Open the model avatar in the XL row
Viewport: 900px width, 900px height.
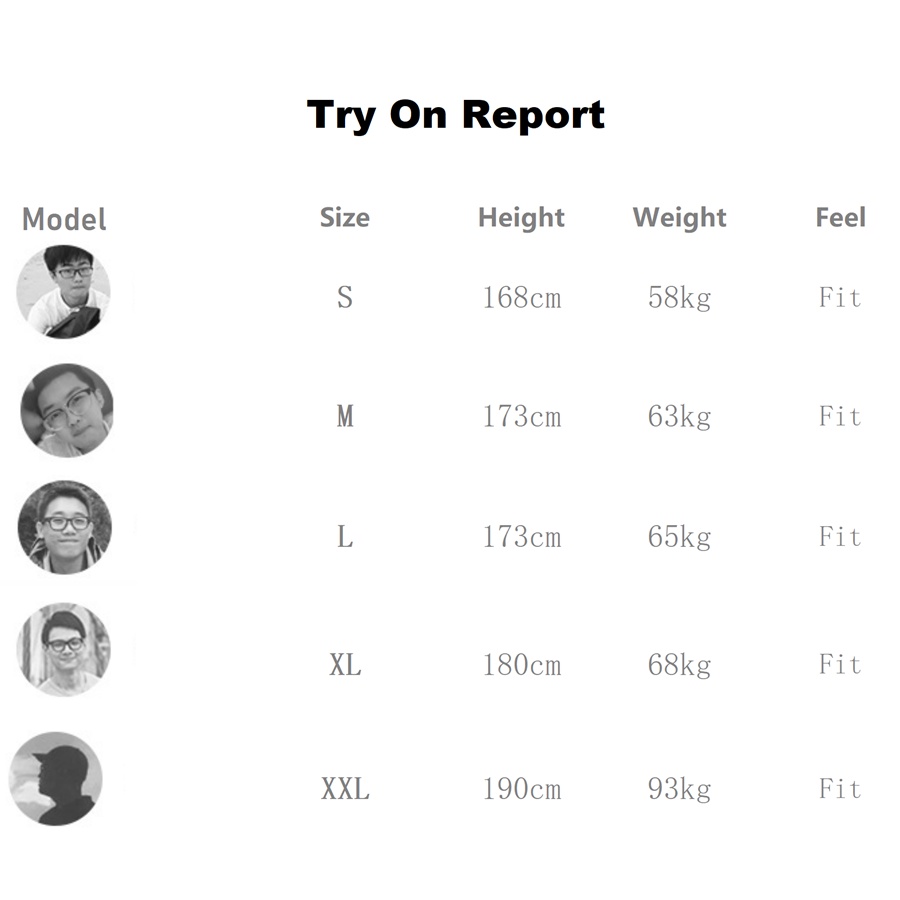pyautogui.click(x=64, y=649)
